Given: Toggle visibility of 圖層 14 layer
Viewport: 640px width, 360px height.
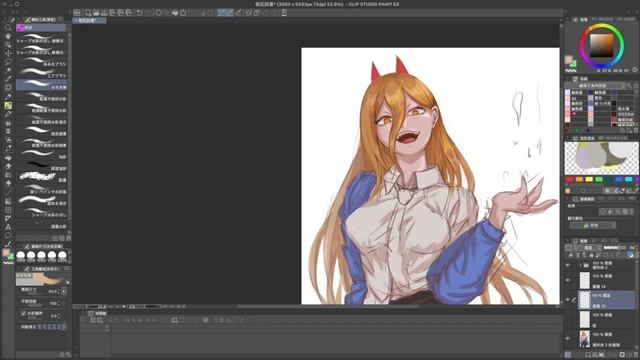Looking at the screenshot, I should pyautogui.click(x=568, y=280).
